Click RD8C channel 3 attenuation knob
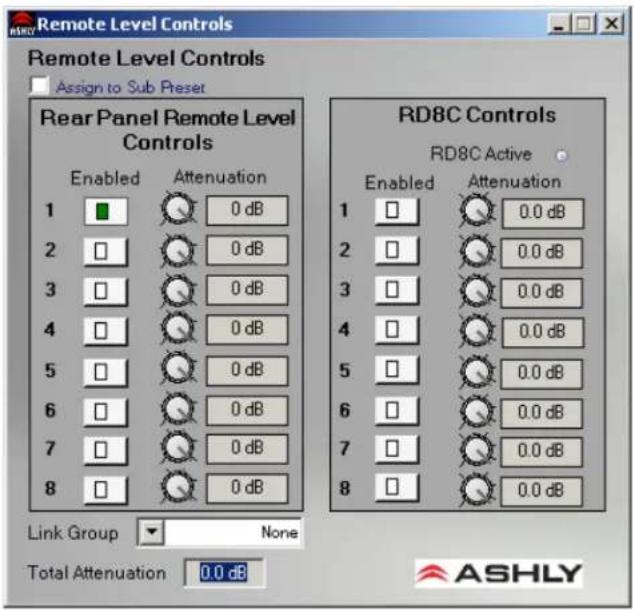 (477, 291)
